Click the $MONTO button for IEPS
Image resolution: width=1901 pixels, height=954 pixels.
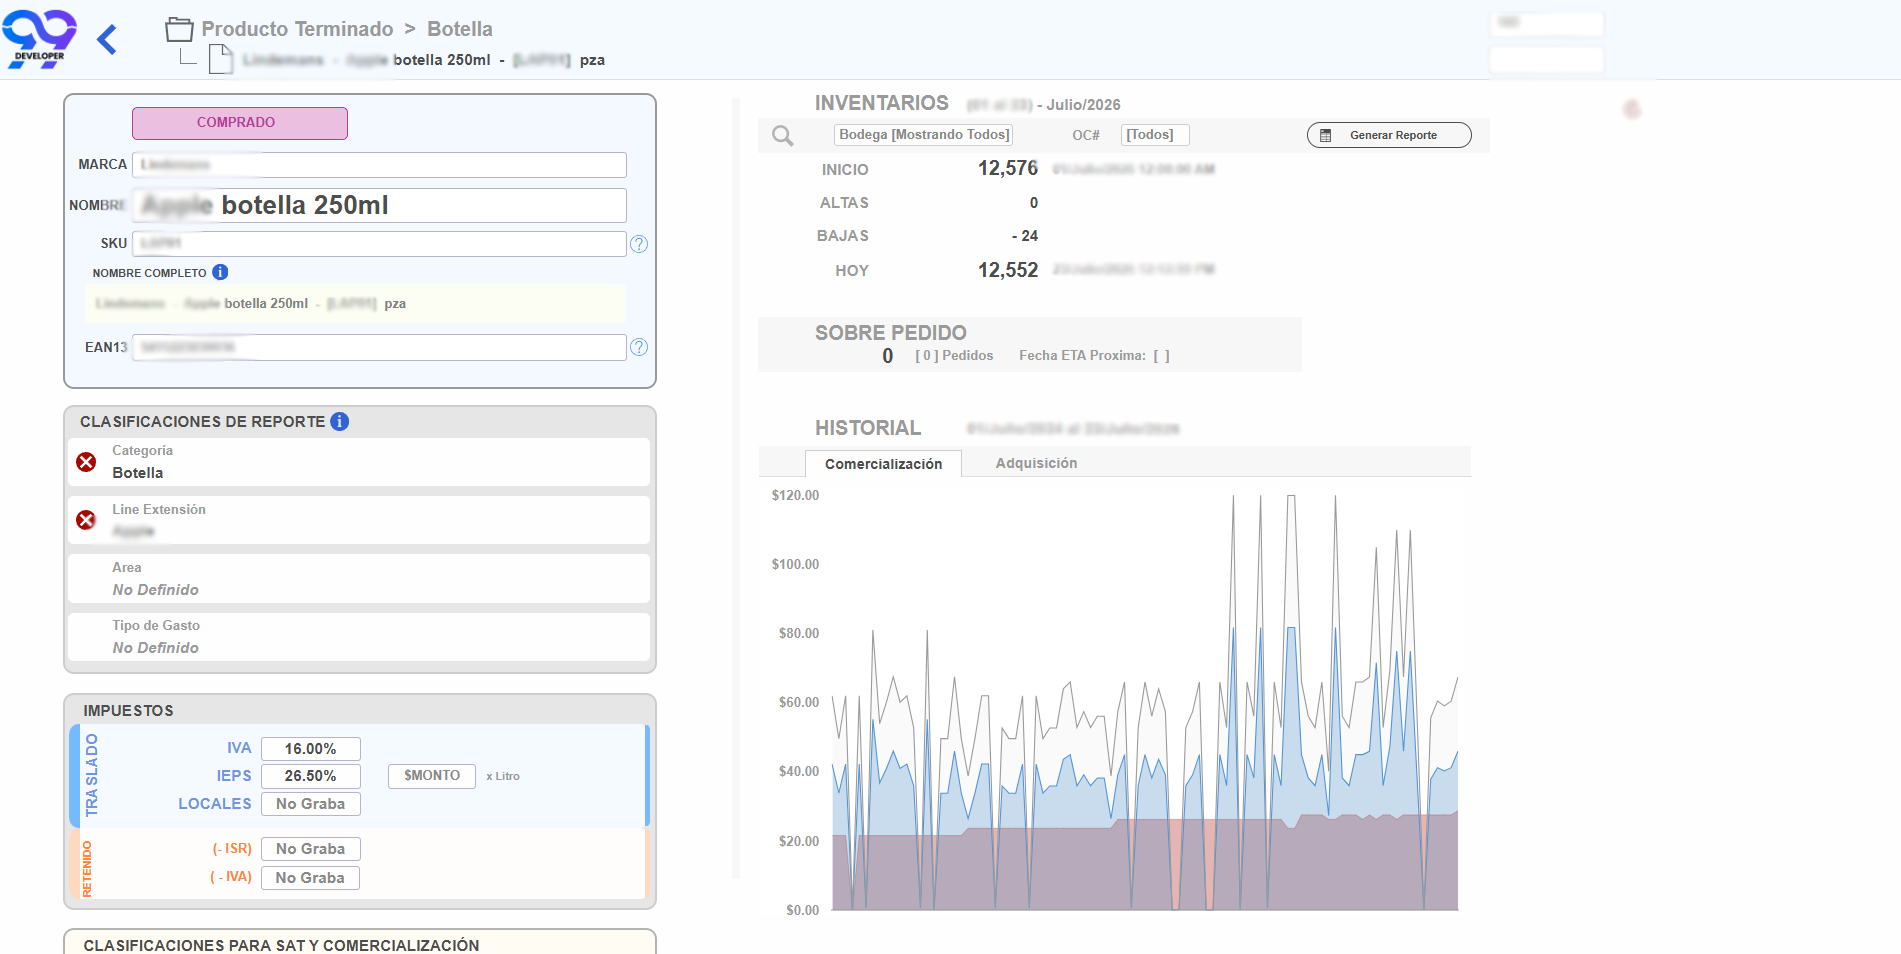(432, 776)
